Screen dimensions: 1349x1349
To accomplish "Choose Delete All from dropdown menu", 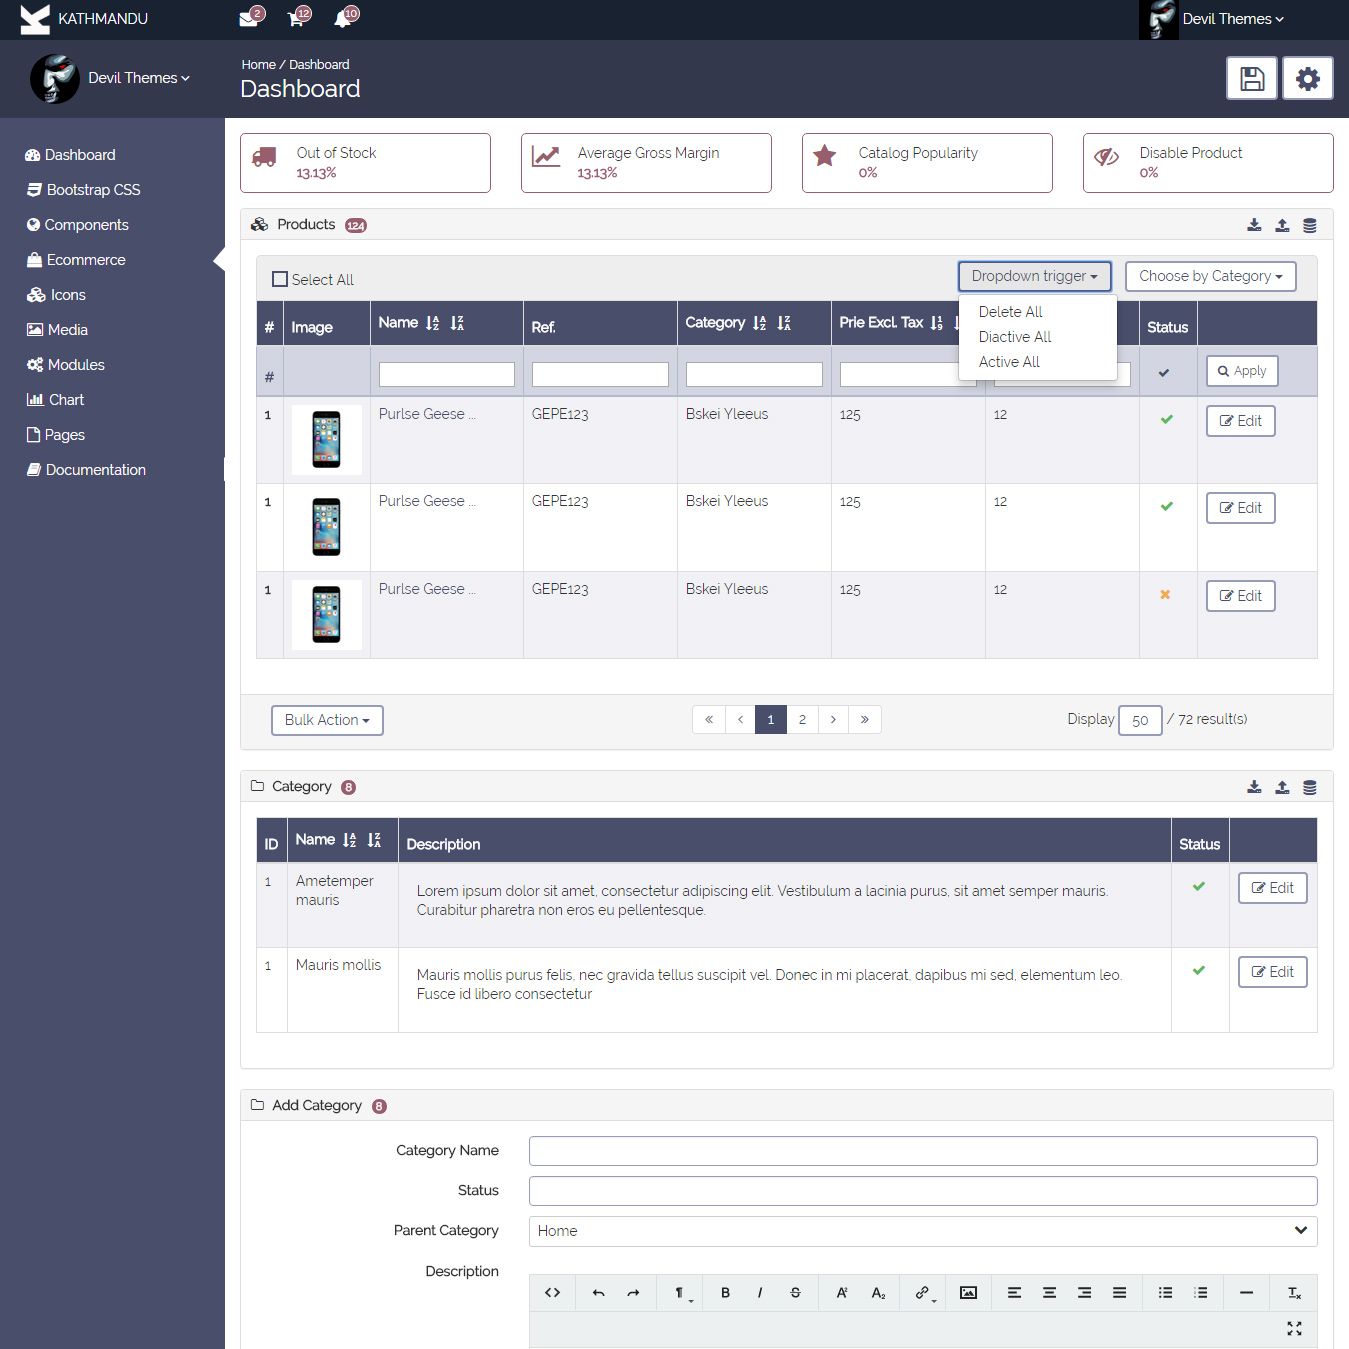I will [1010, 312].
